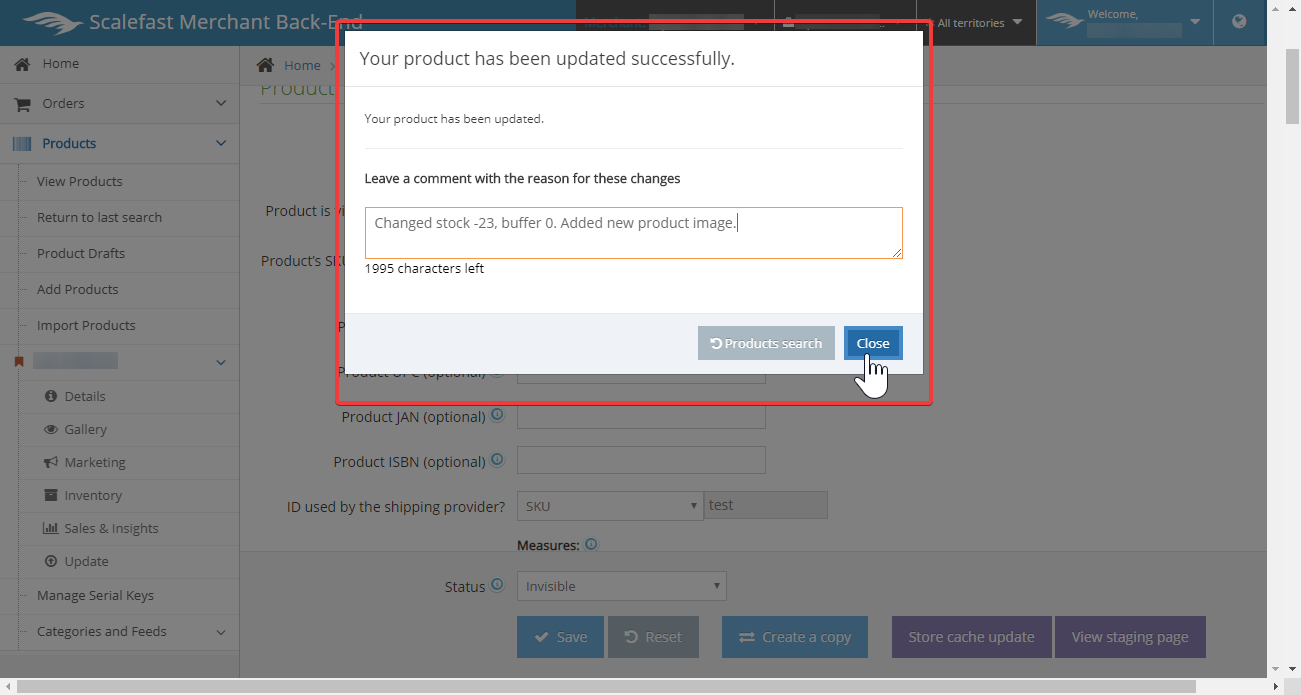Open Add Products in sidebar
The width and height of the screenshot is (1301, 695).
tap(77, 289)
